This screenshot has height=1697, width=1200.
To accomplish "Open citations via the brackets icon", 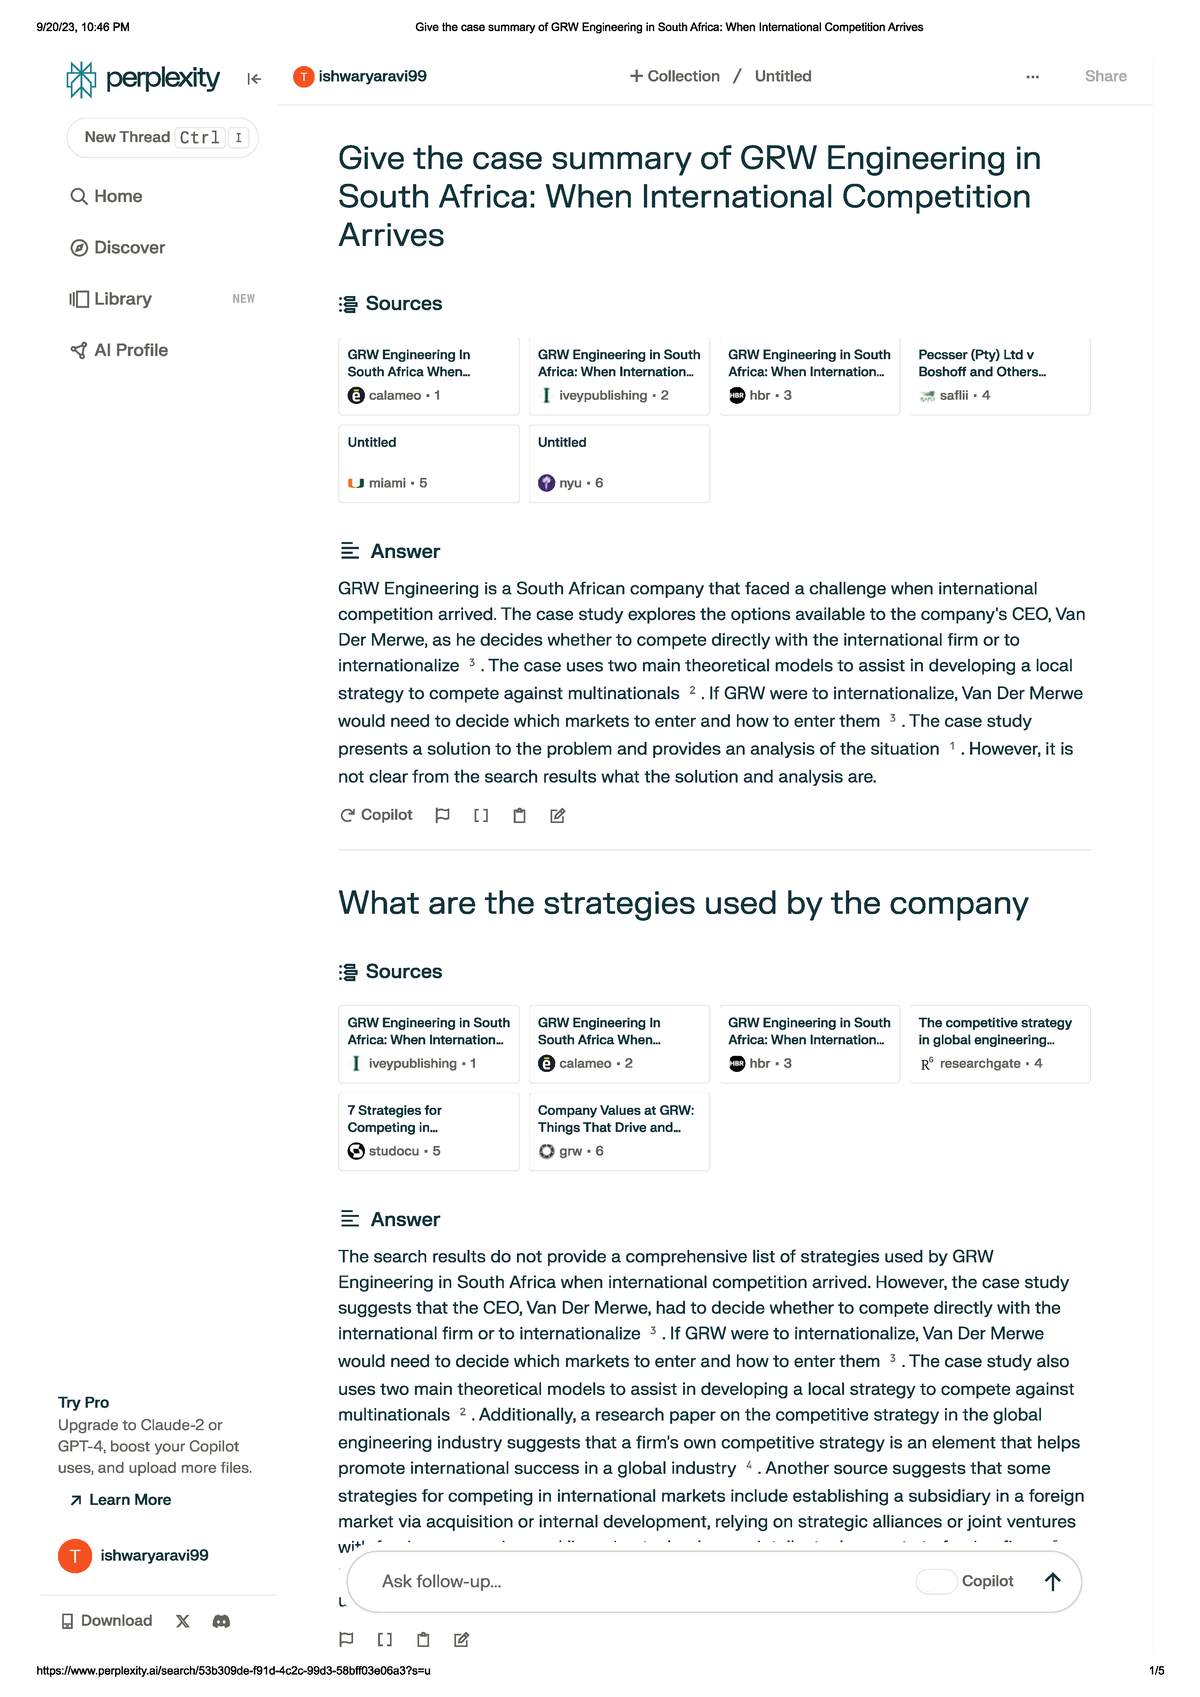I will tap(480, 815).
